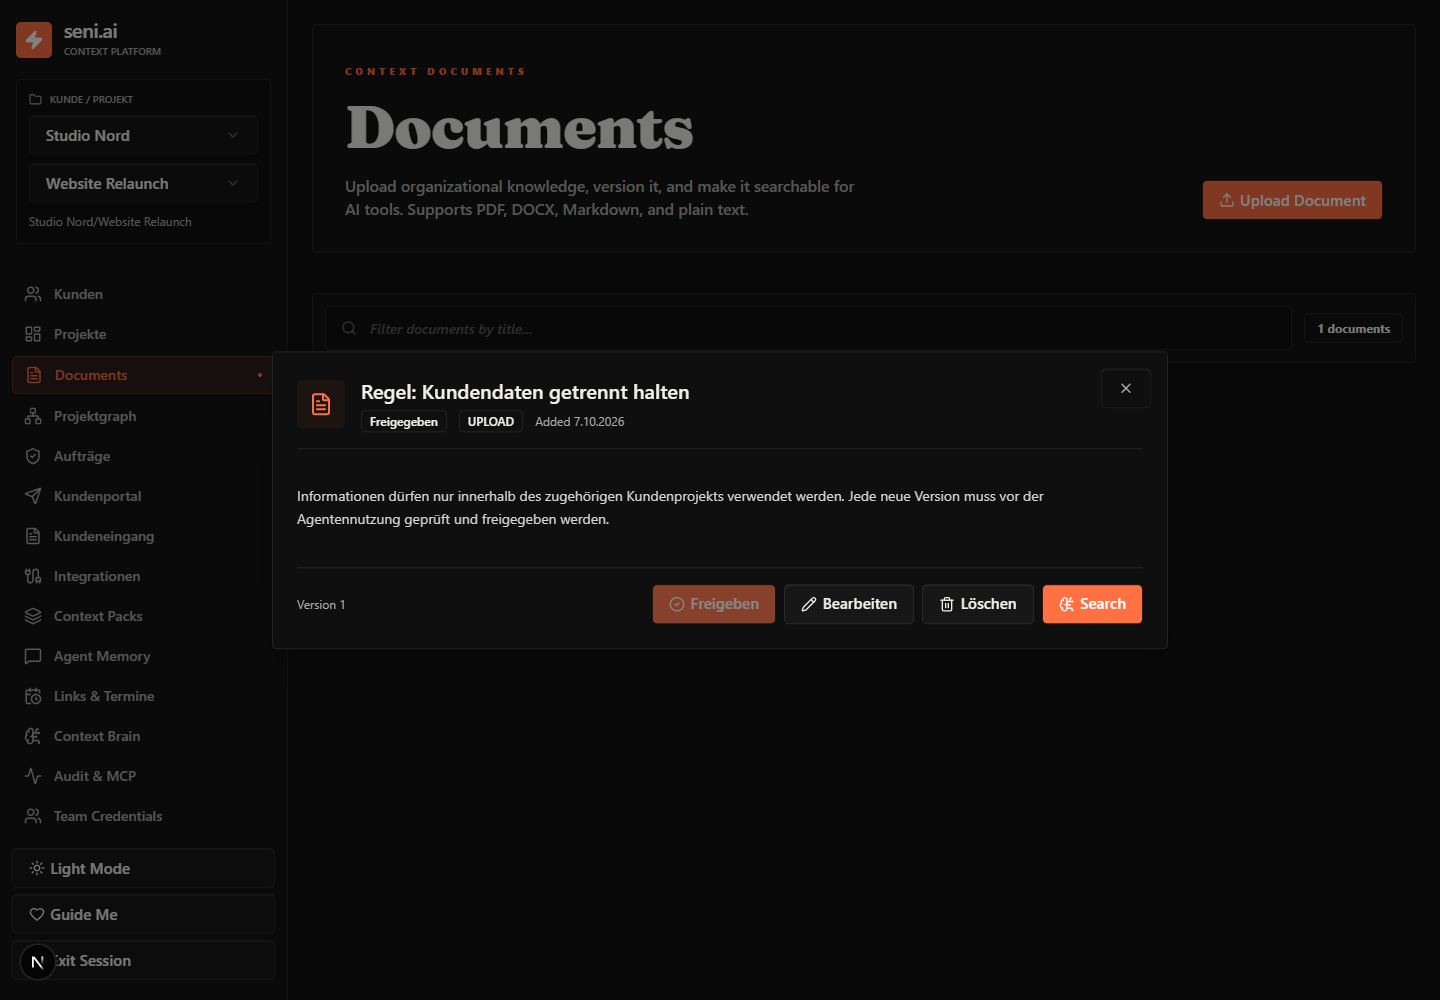
Task: Click the Version 1 label
Action: (x=321, y=605)
